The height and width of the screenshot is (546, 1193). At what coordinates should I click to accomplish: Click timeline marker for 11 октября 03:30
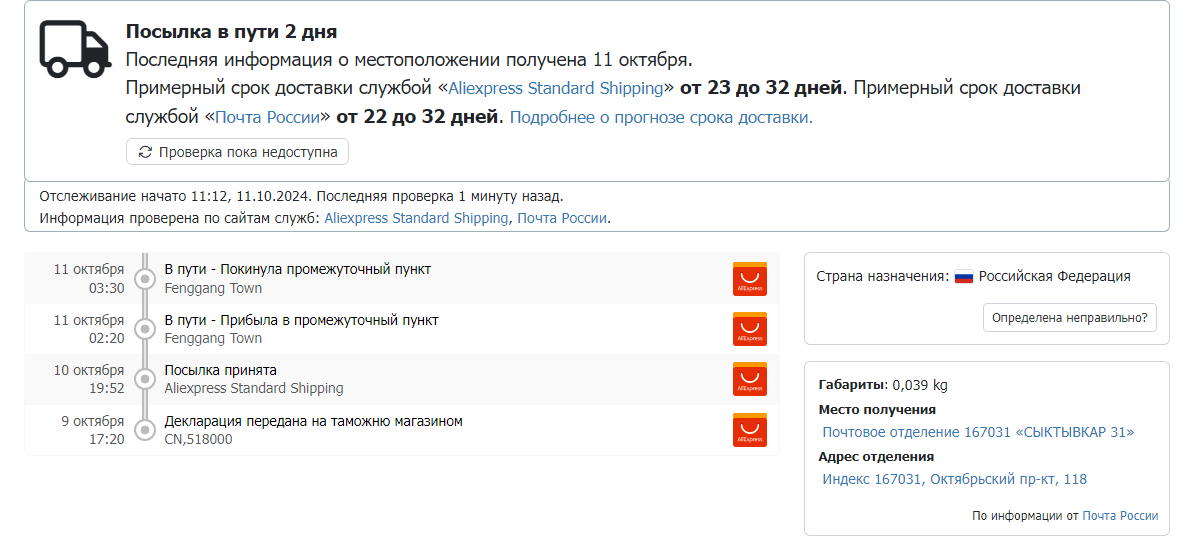pos(144,279)
